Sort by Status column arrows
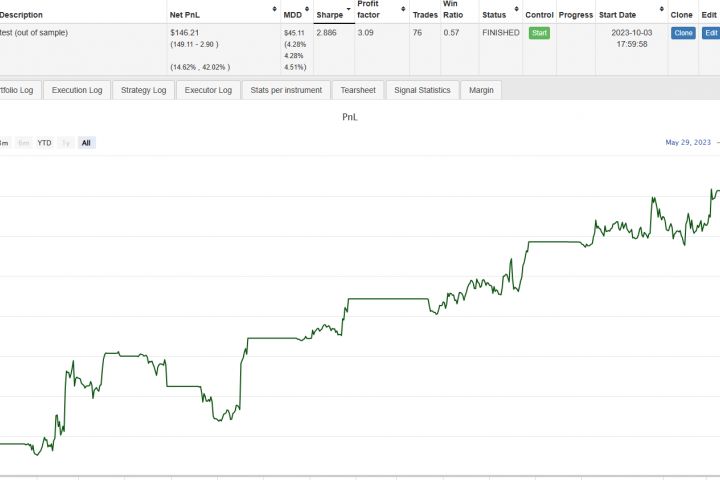Viewport: 720px width, 480px height. [x=517, y=9]
